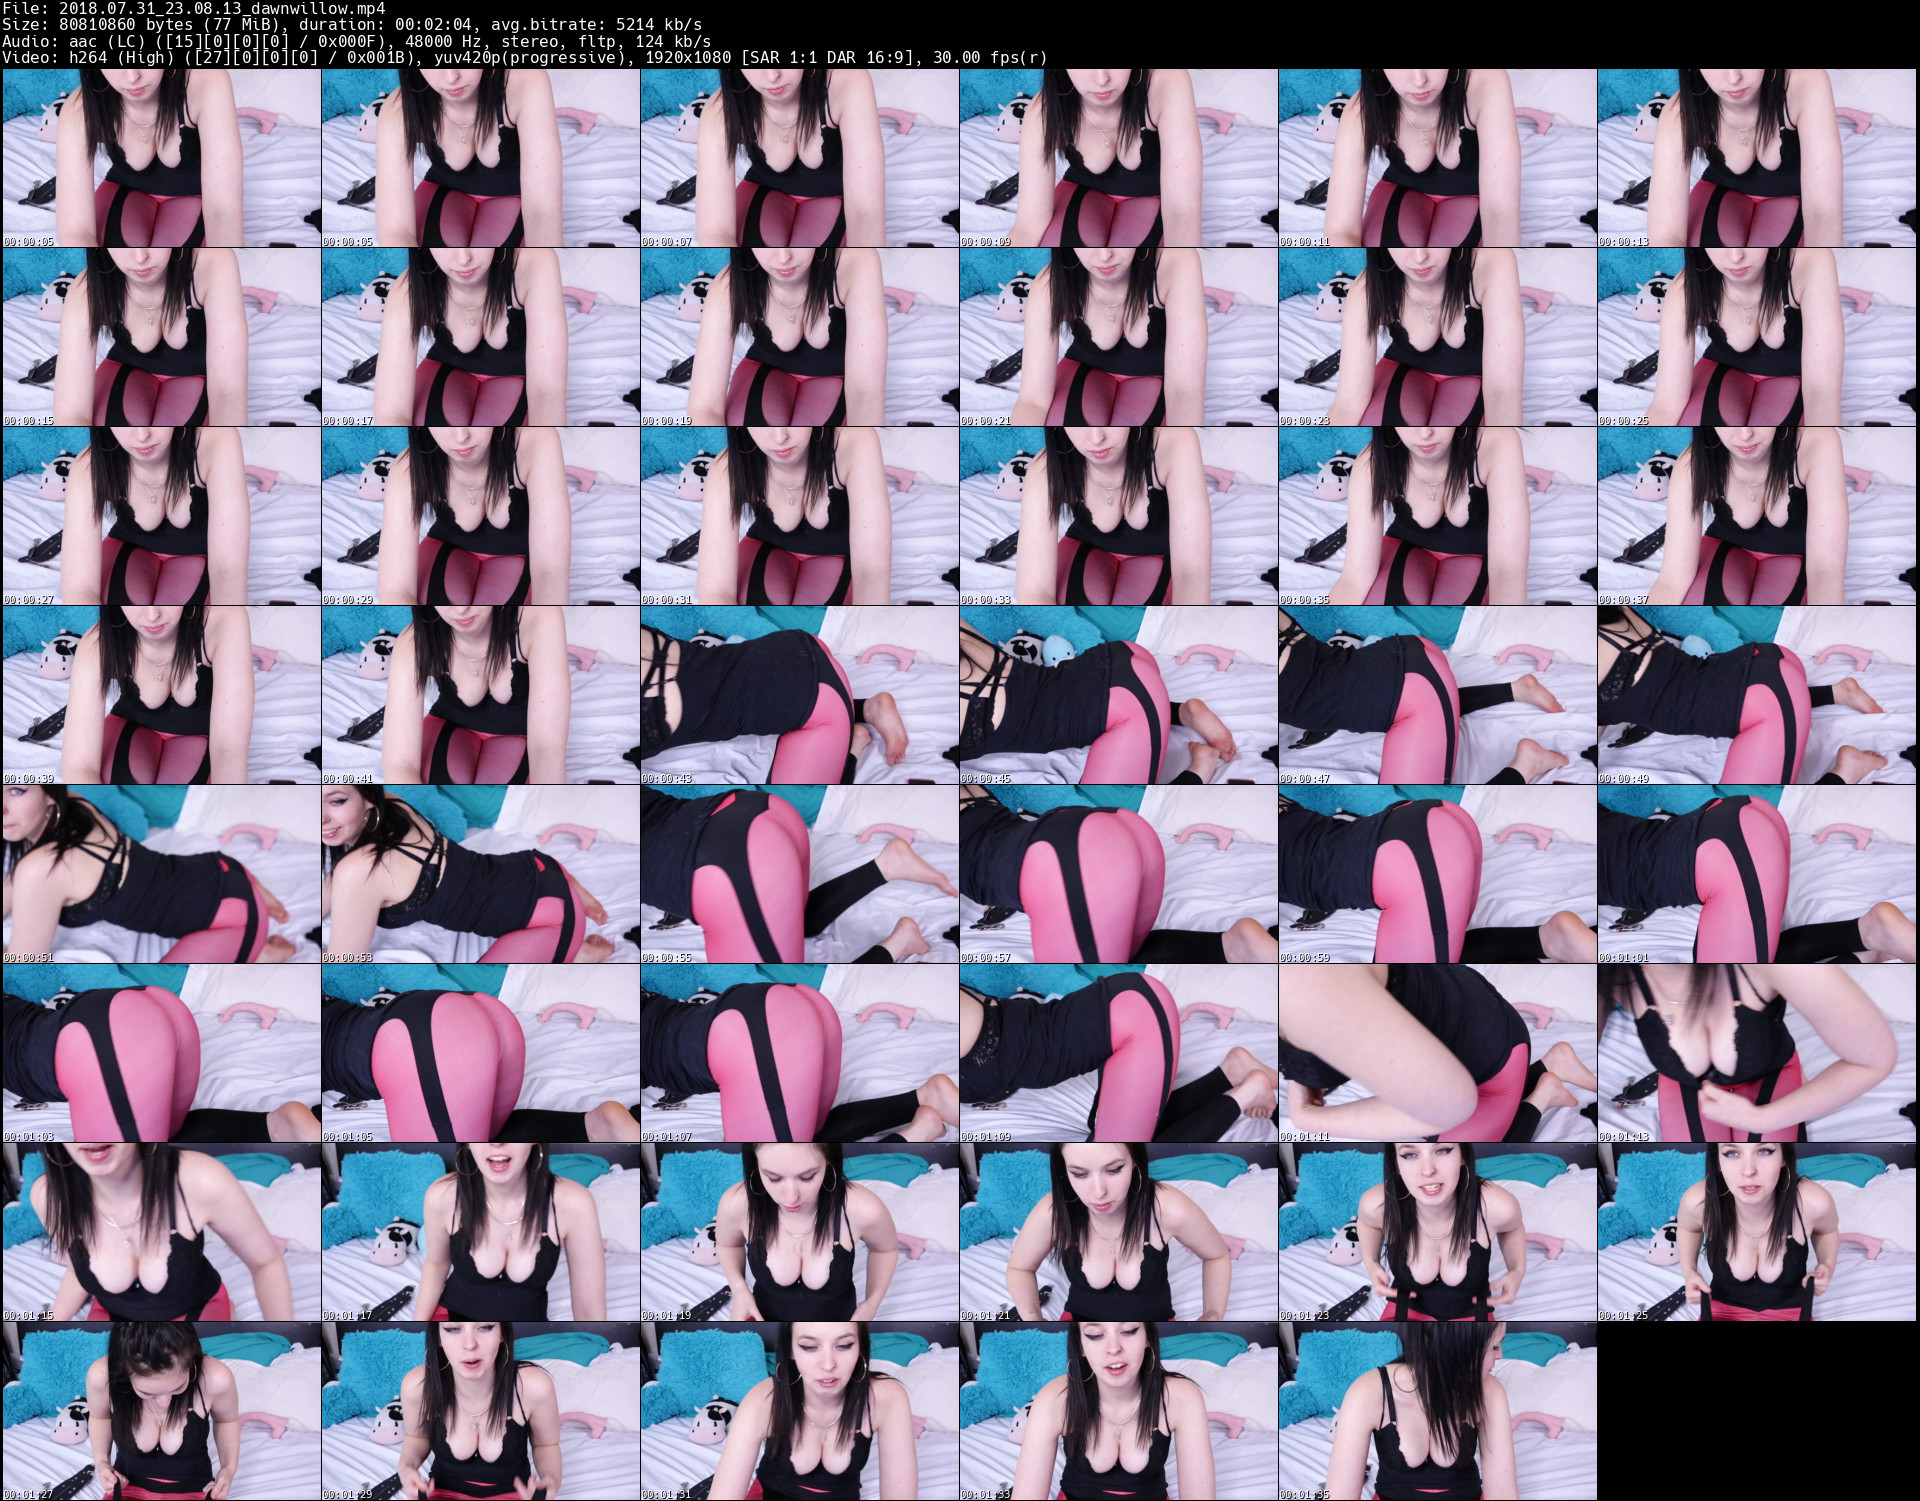
Task: Open the 00:00:27 frame
Action: pyautogui.click(x=161, y=516)
